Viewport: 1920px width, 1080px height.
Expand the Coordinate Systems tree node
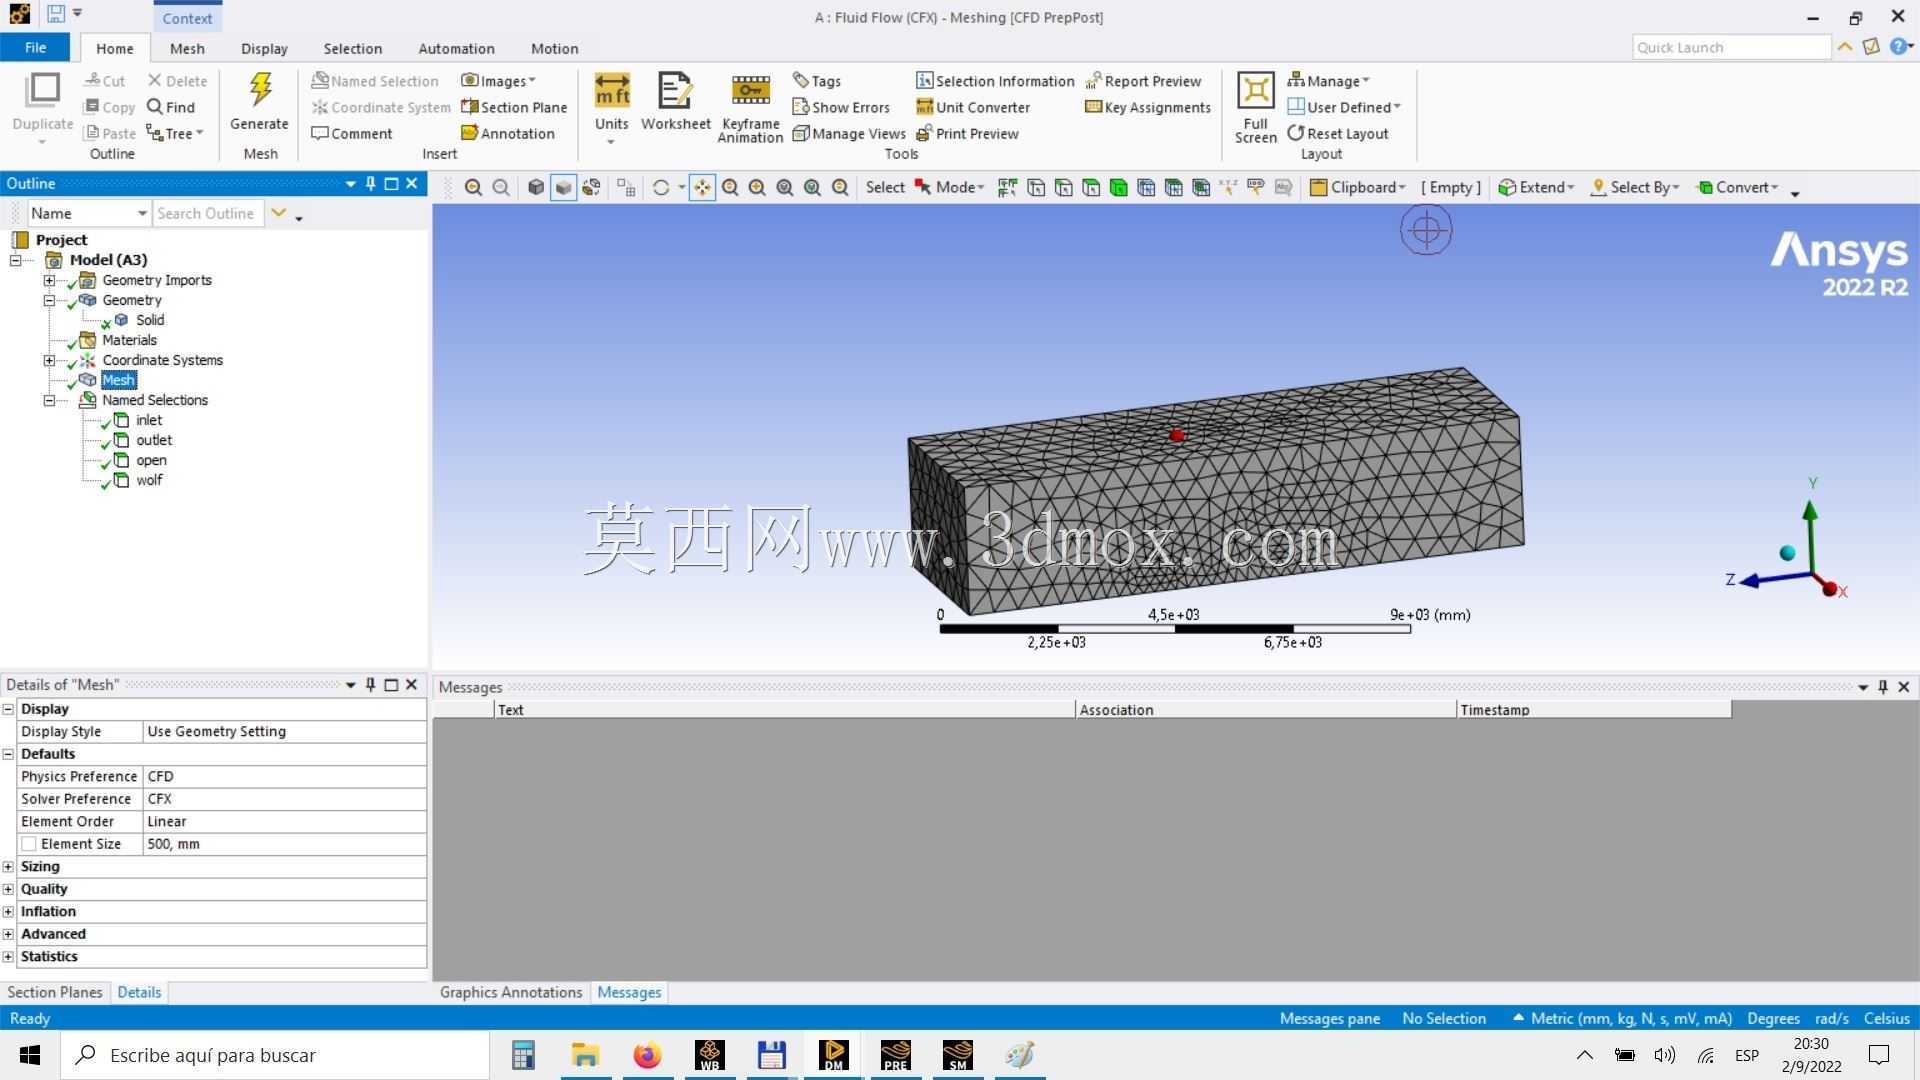tap(49, 360)
